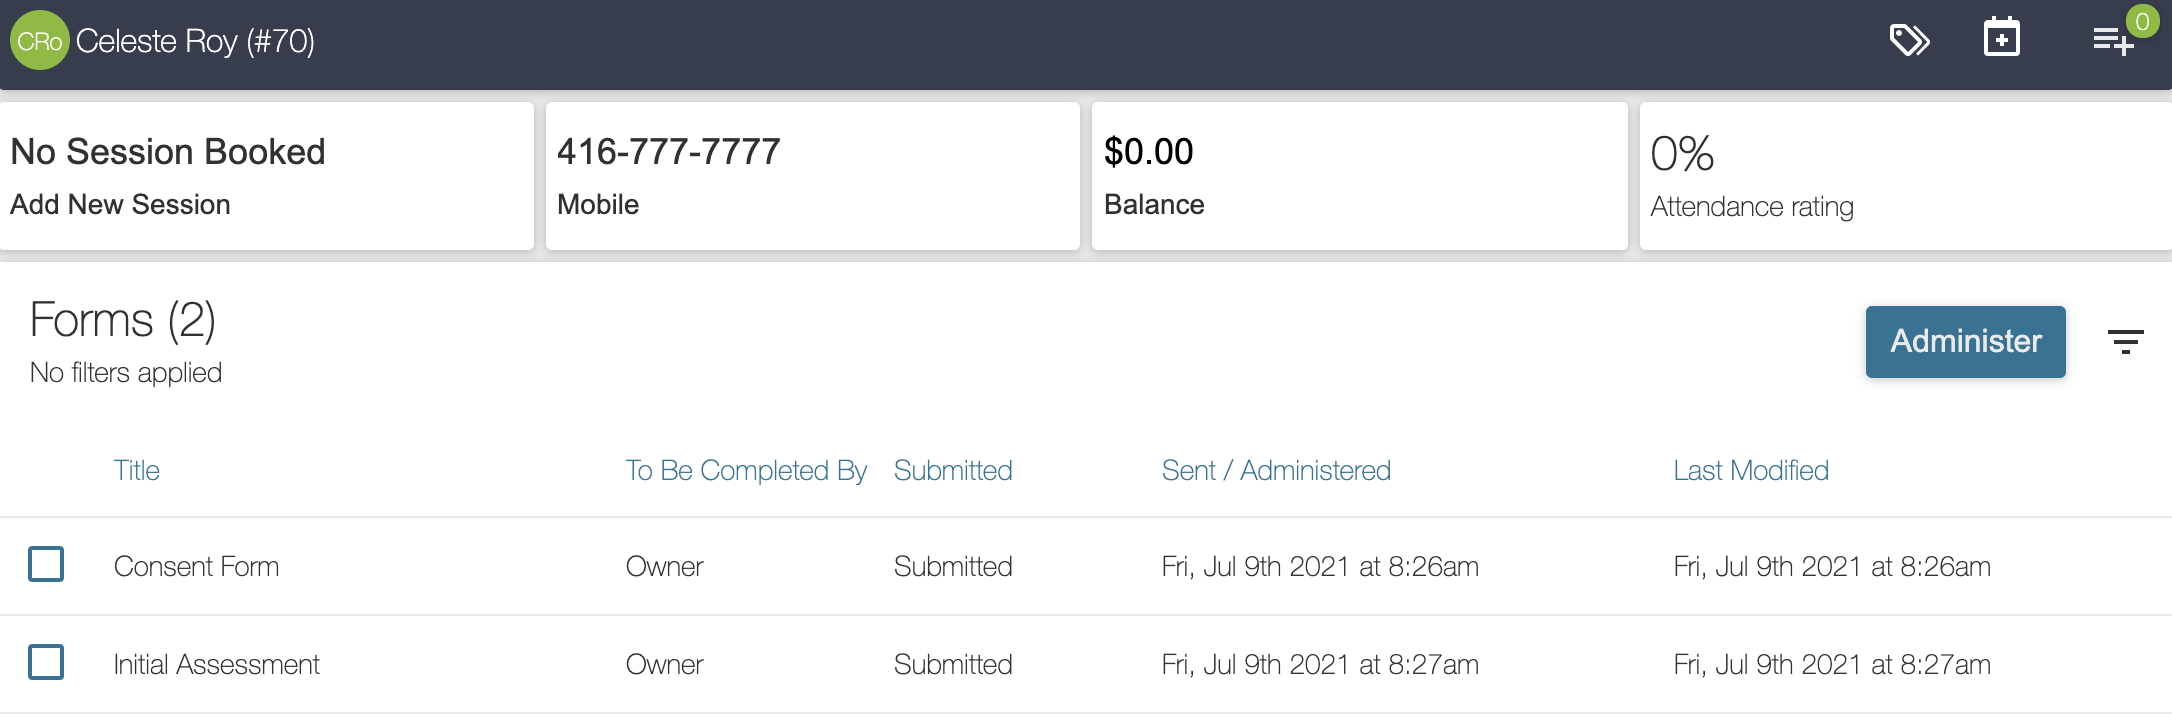Click the Administer button

(x=1965, y=342)
